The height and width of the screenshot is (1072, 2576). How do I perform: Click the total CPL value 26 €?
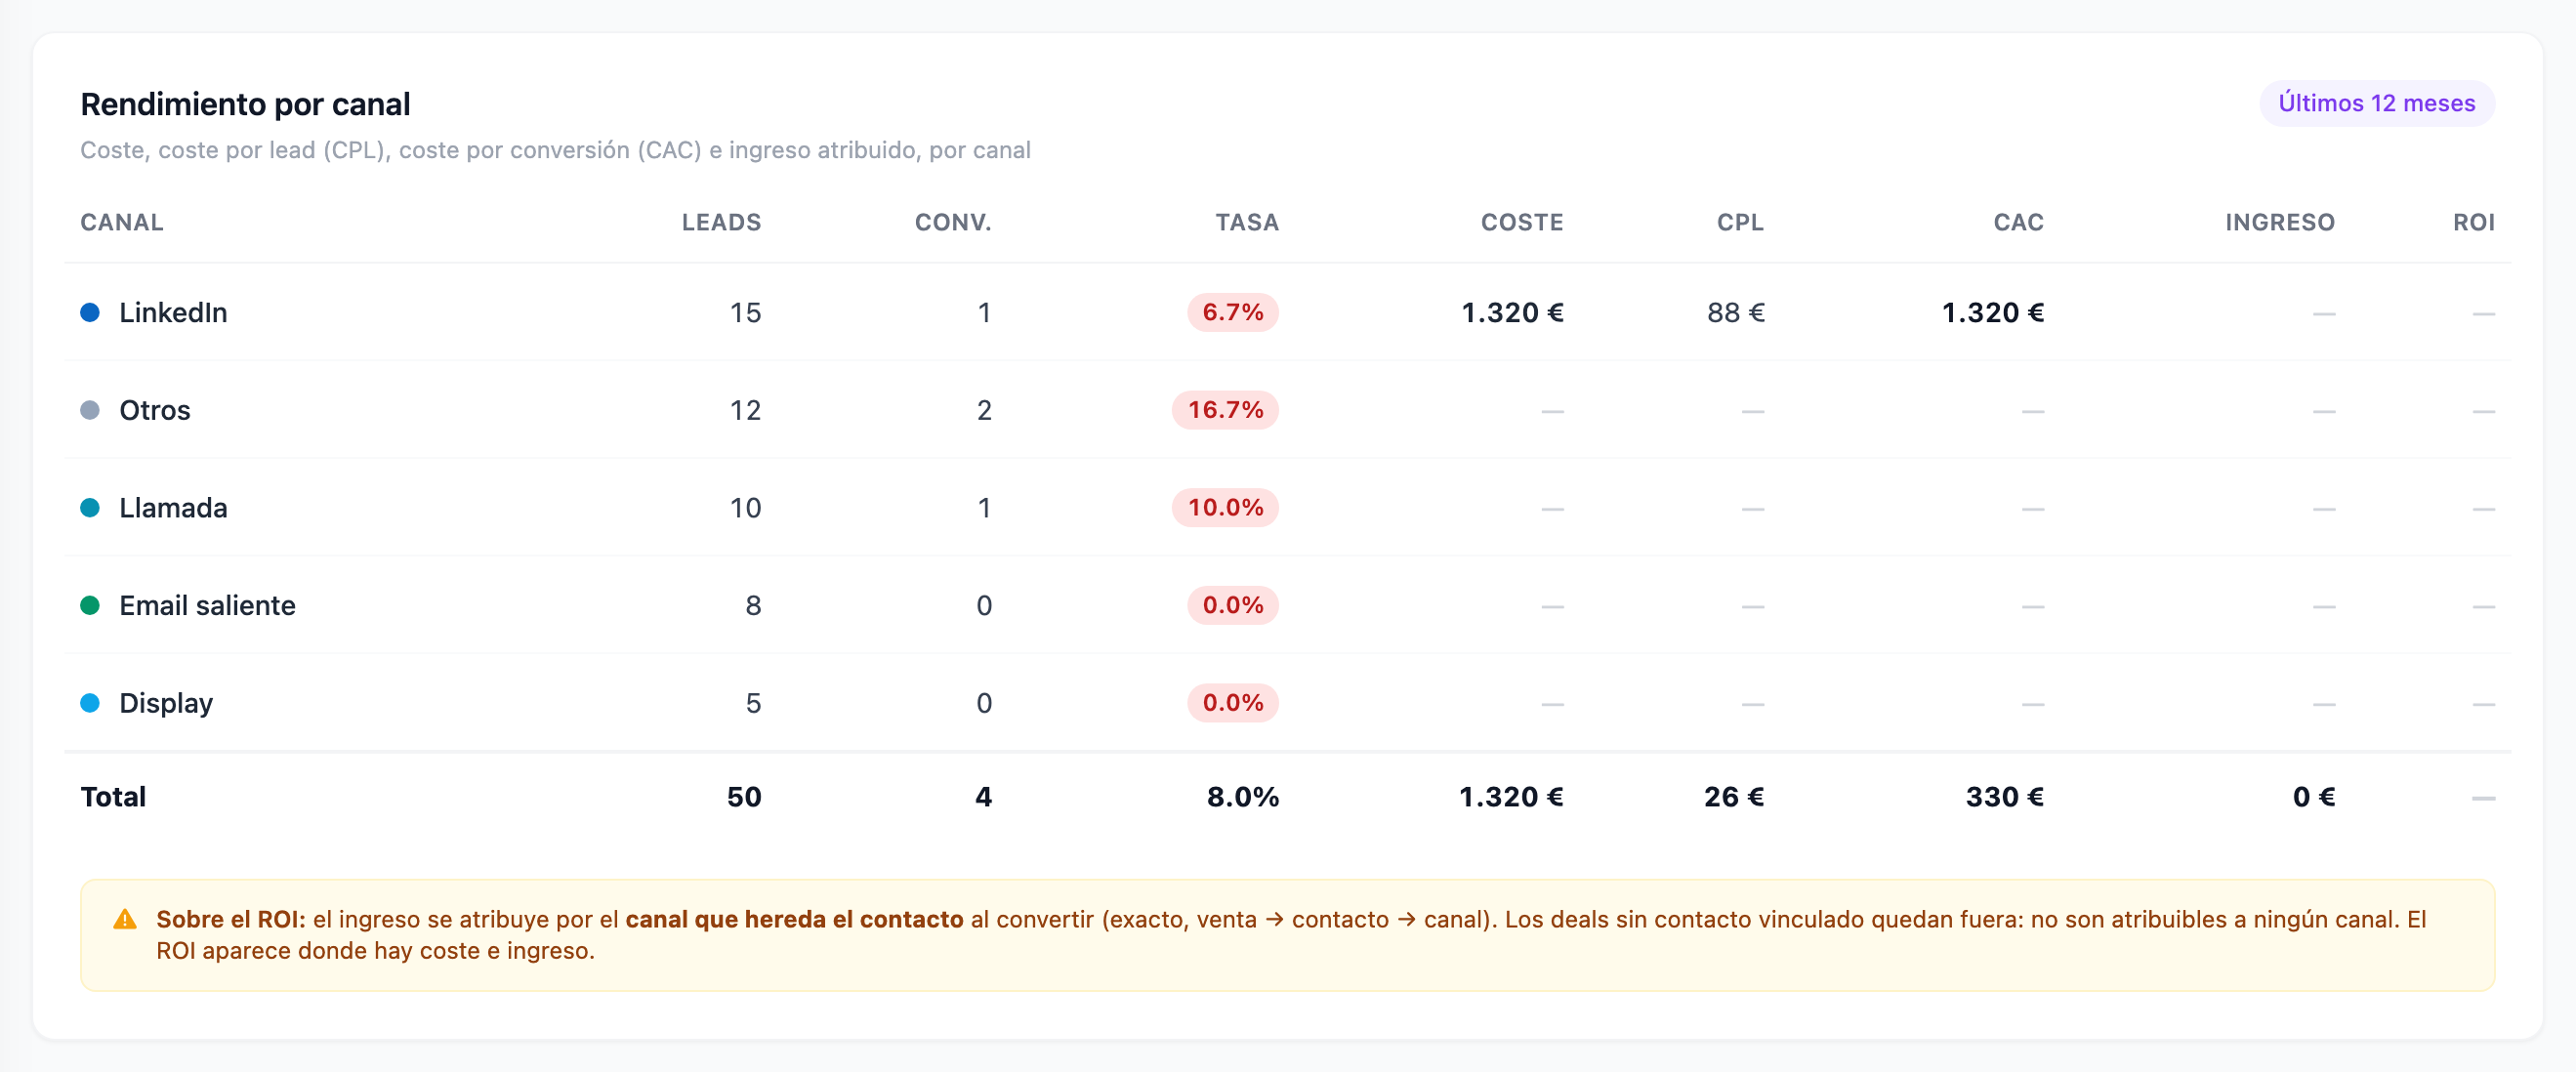point(1734,797)
